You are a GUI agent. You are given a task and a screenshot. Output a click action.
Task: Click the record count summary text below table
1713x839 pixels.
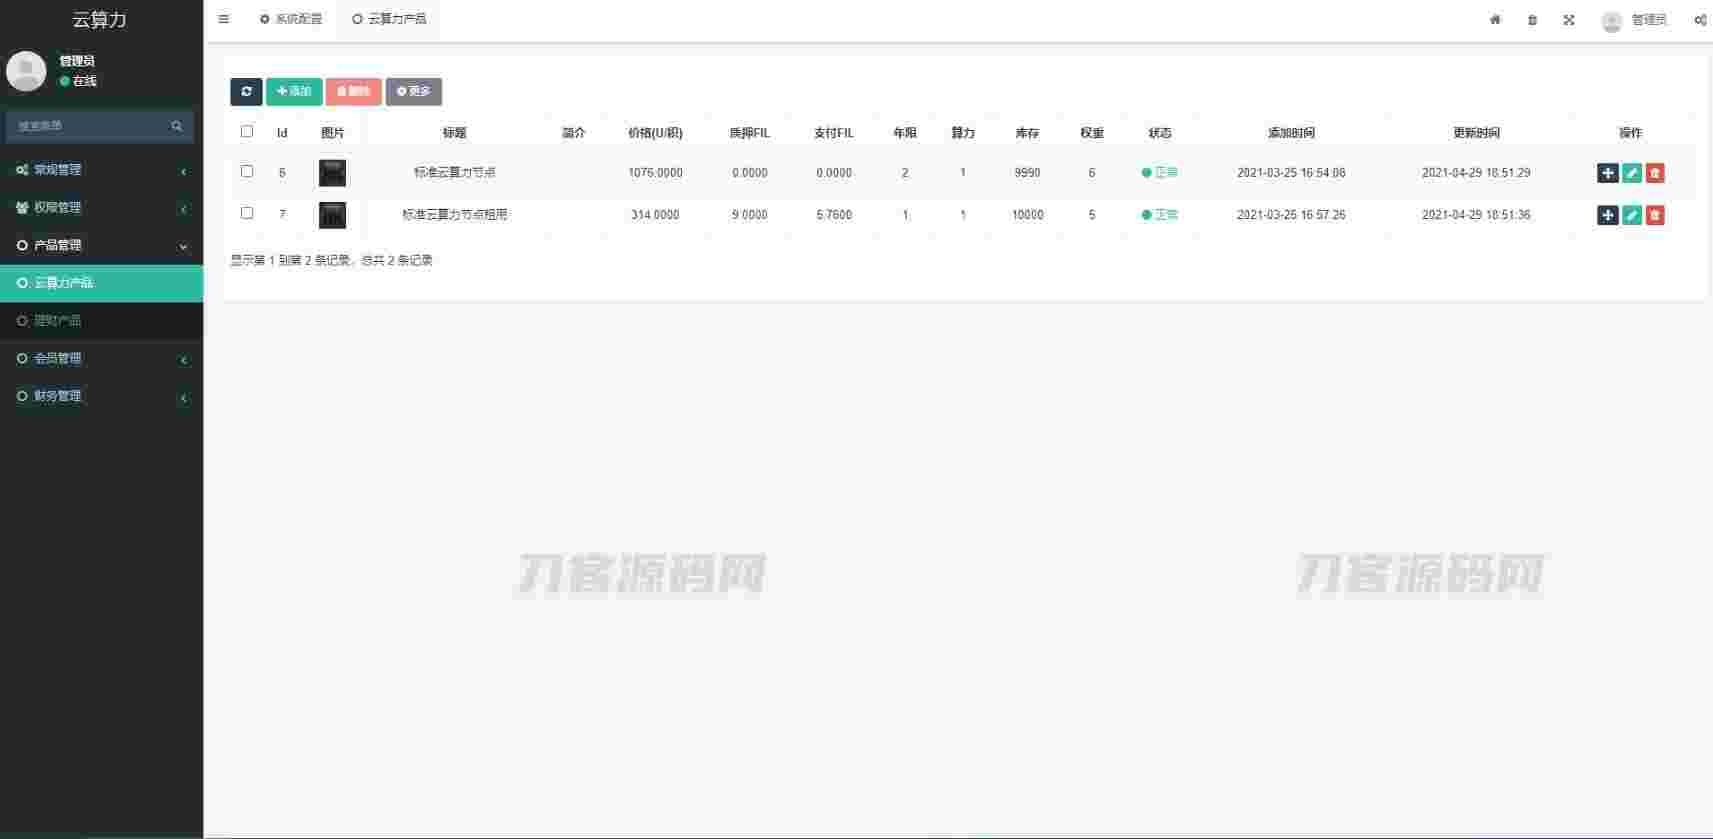[x=331, y=261]
